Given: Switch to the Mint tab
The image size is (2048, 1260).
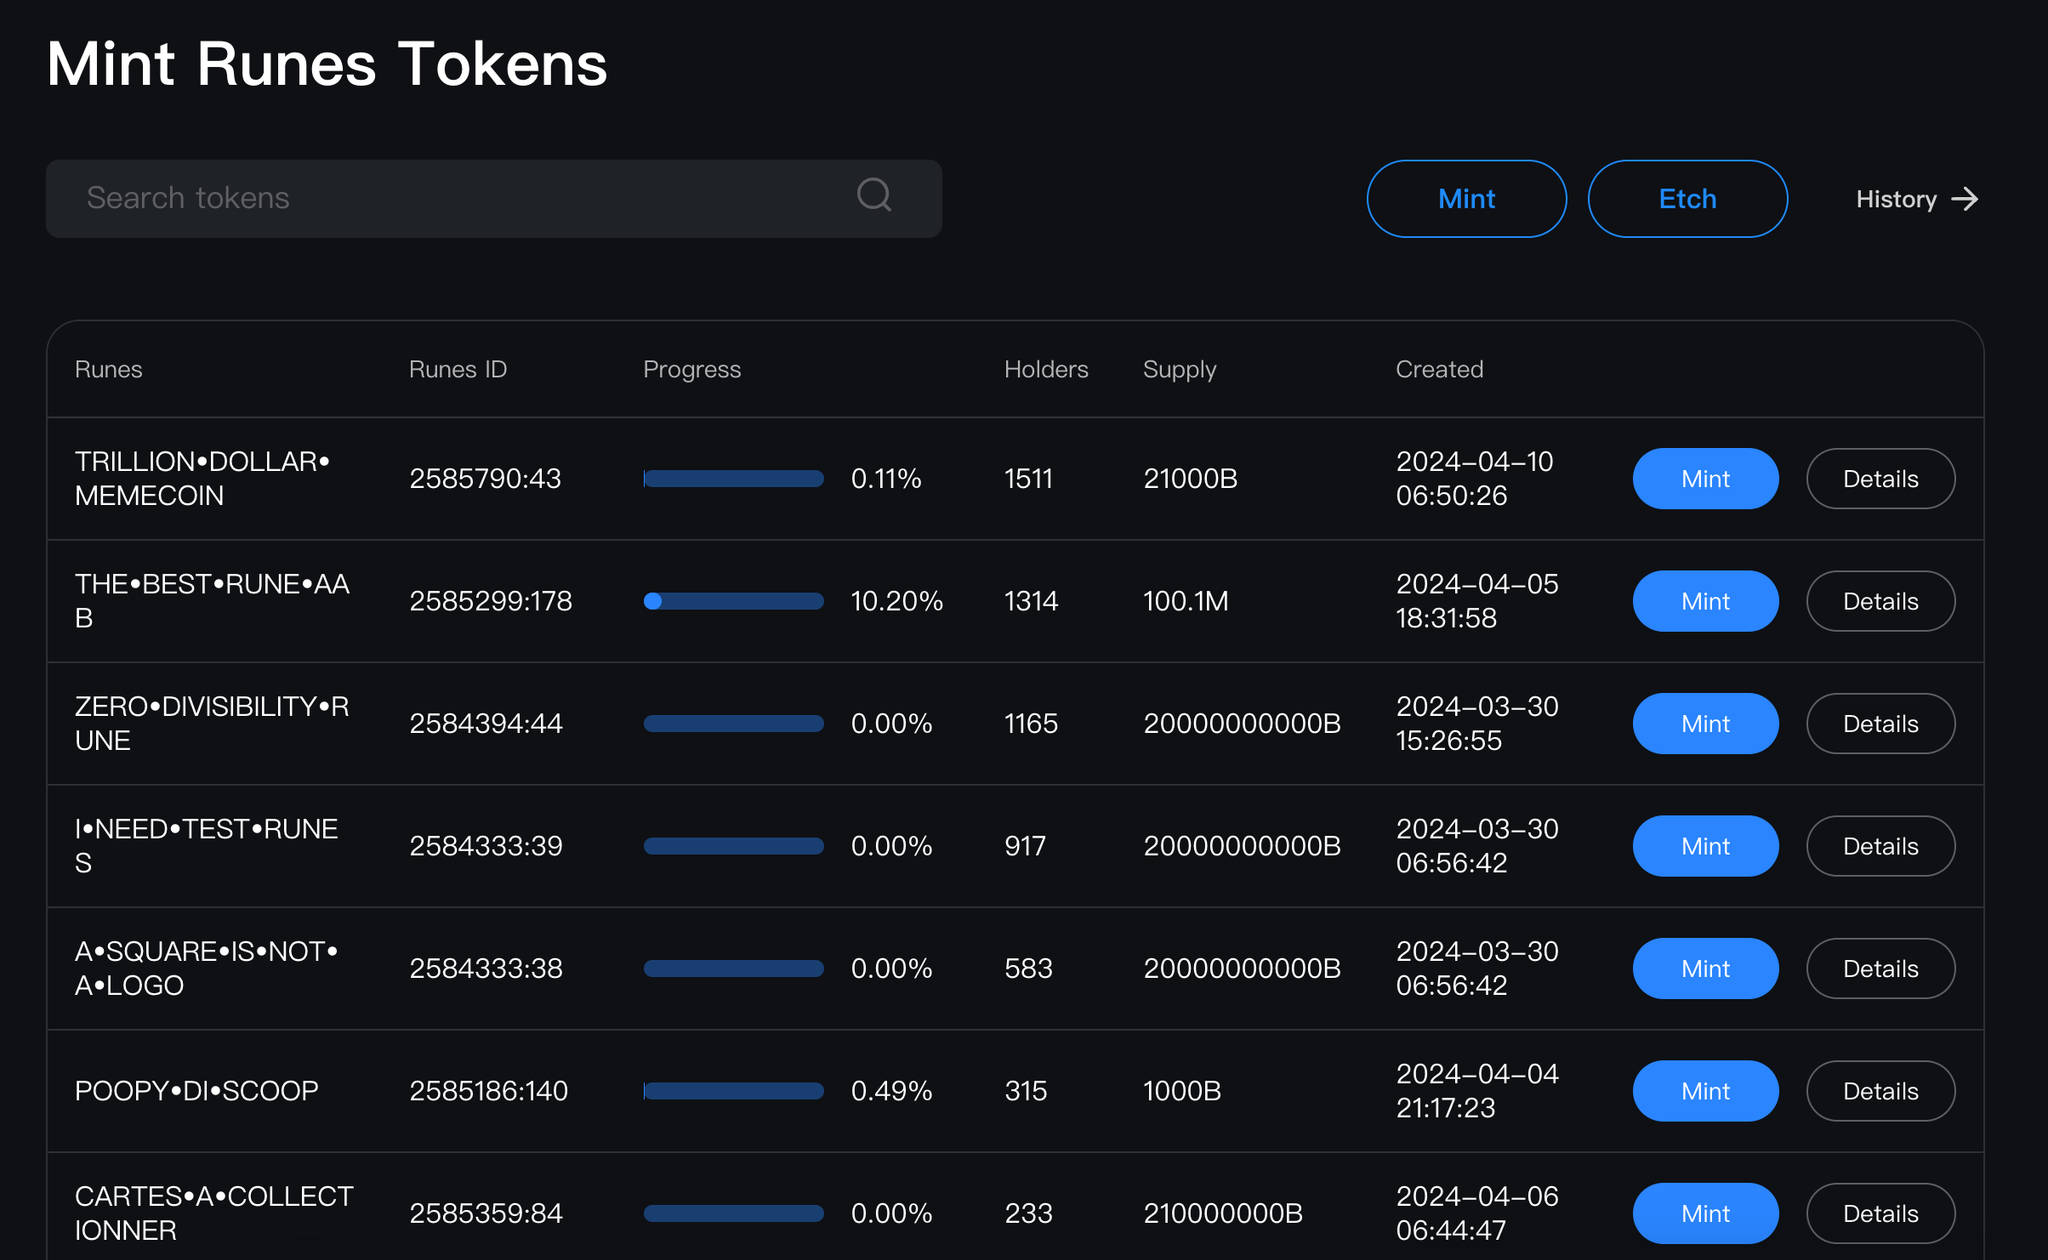Looking at the screenshot, I should tap(1466, 199).
